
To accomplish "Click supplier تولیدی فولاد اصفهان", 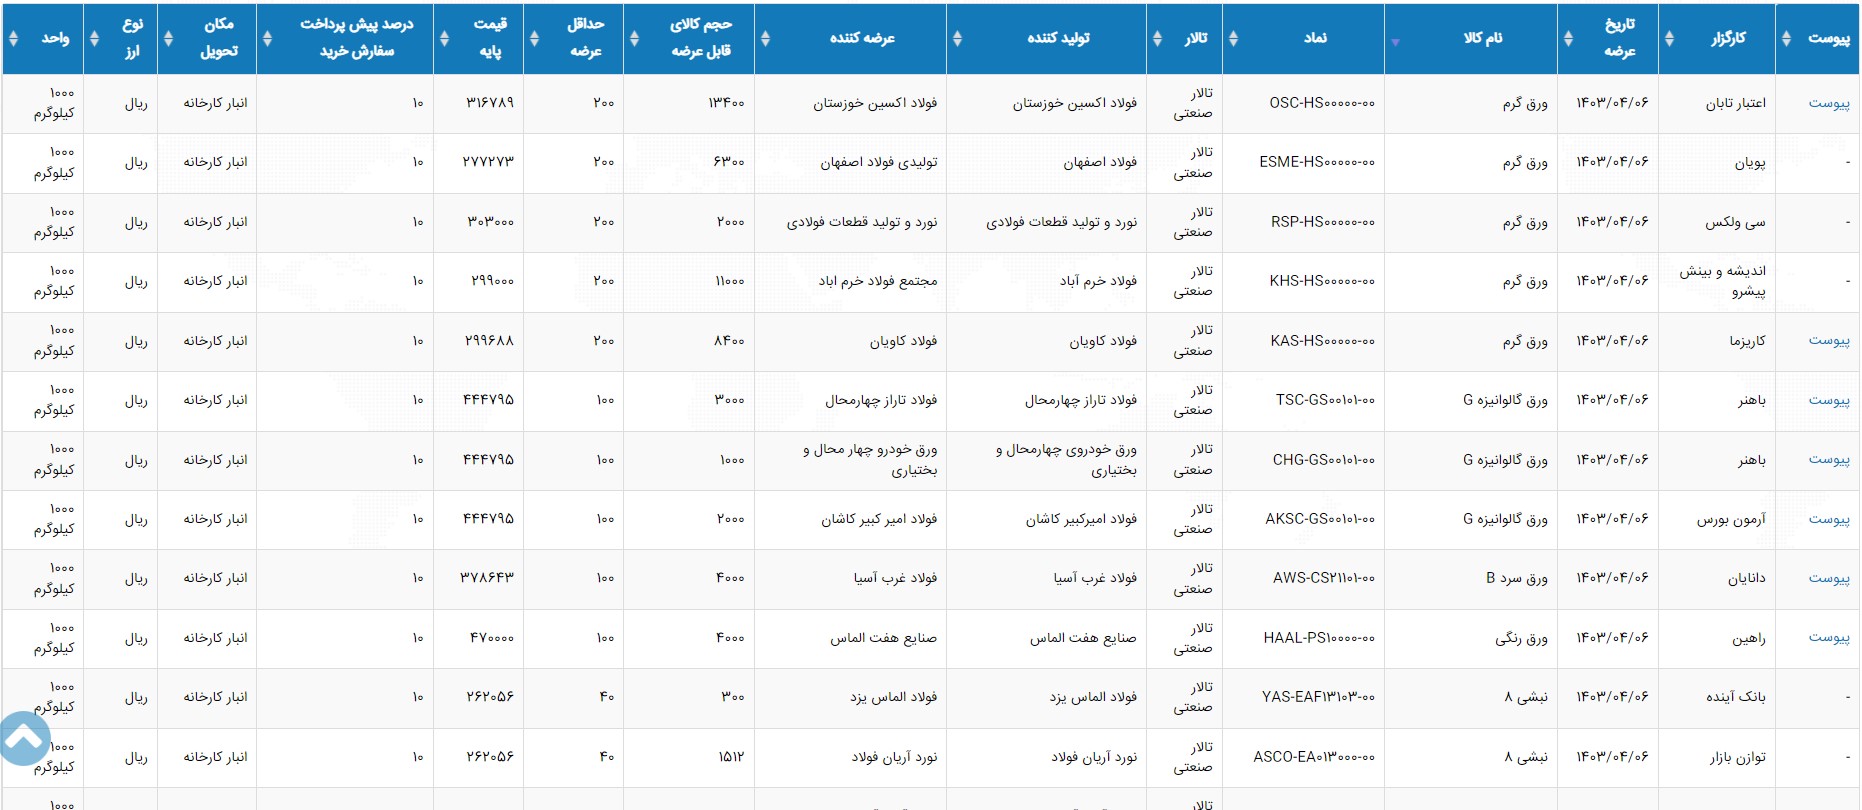I will click(879, 162).
